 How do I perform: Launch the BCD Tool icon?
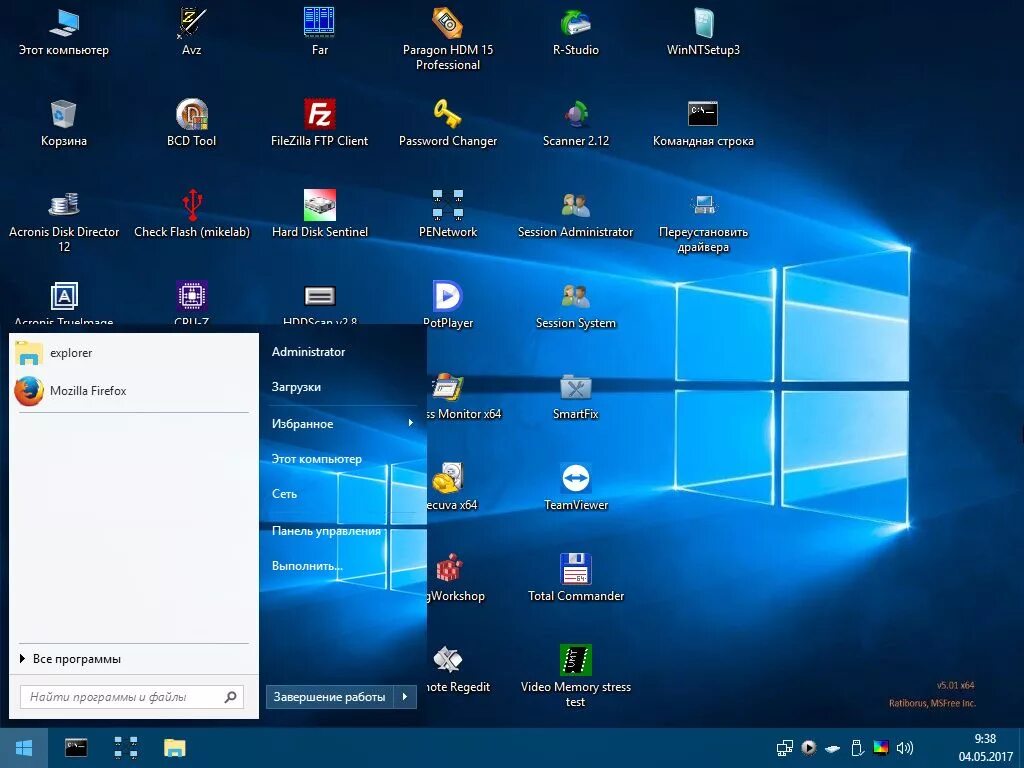(191, 123)
